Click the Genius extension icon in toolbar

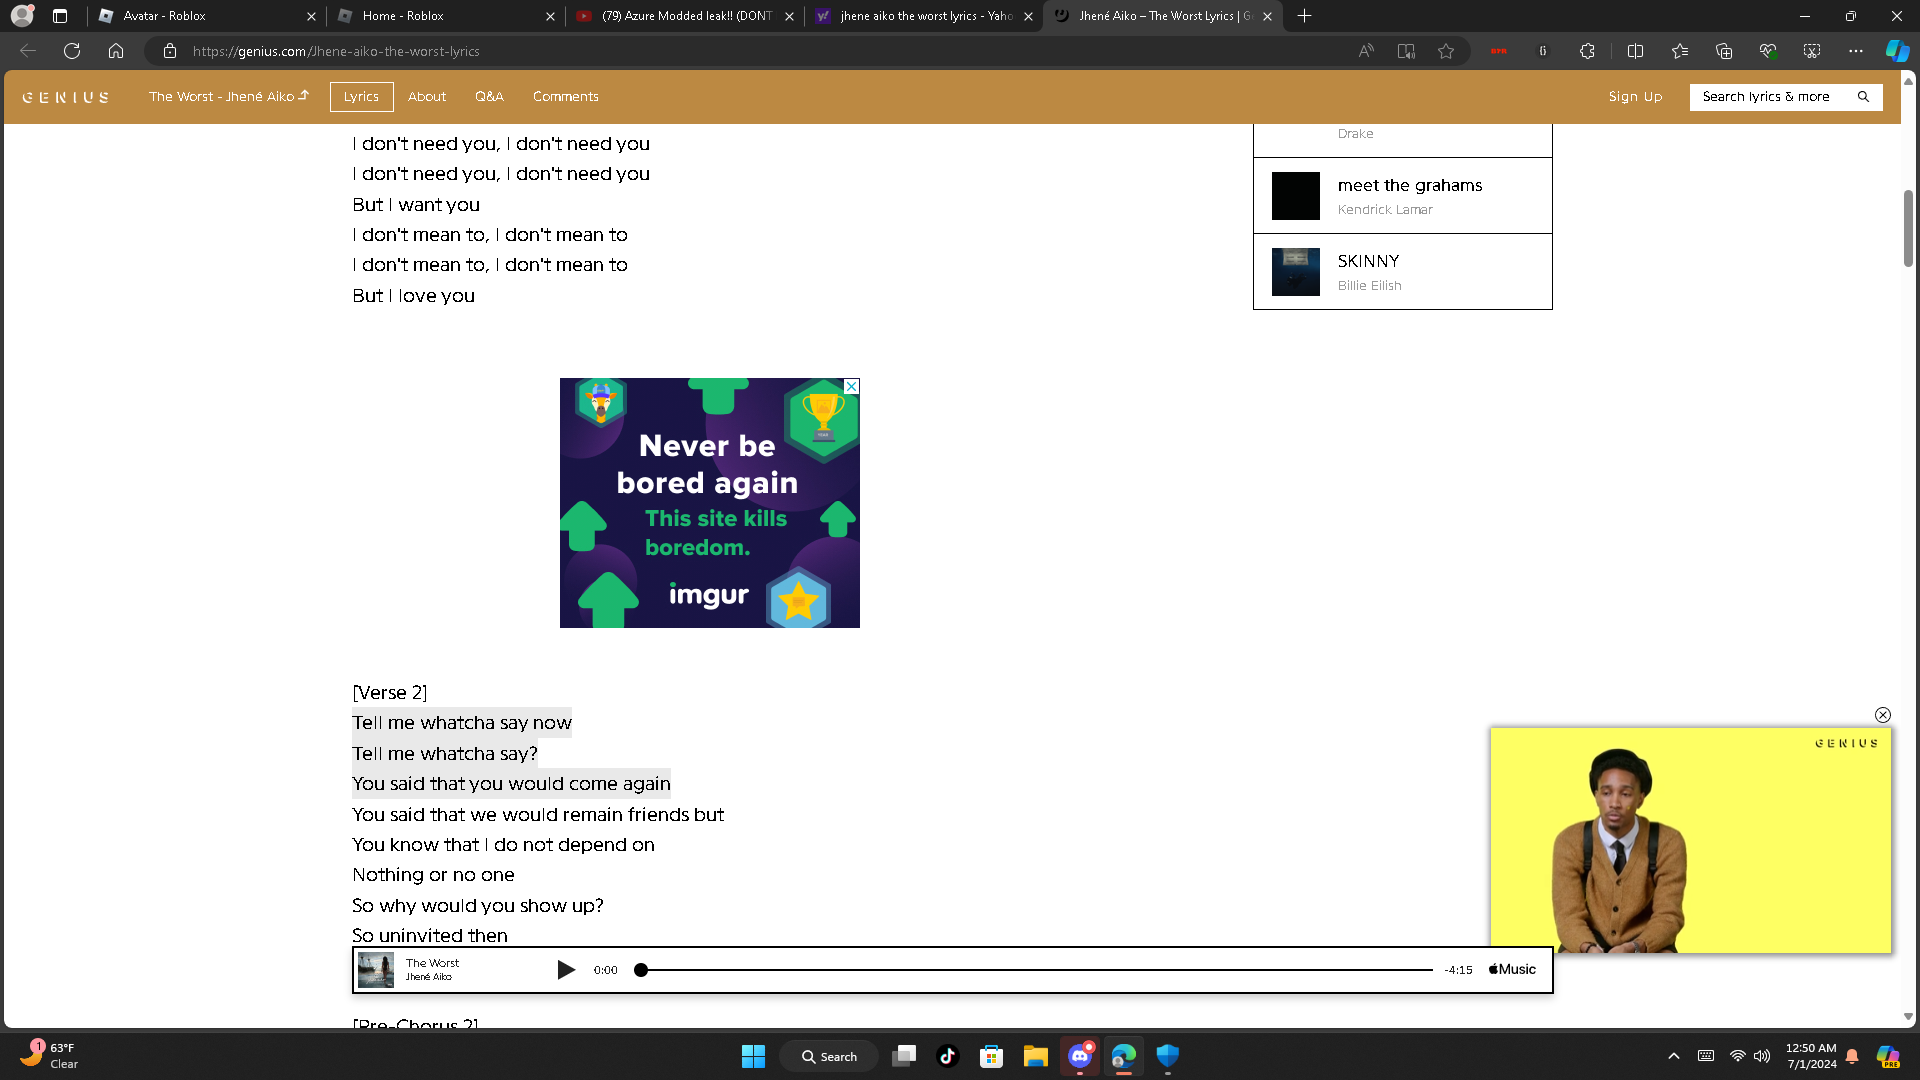pyautogui.click(x=1543, y=51)
